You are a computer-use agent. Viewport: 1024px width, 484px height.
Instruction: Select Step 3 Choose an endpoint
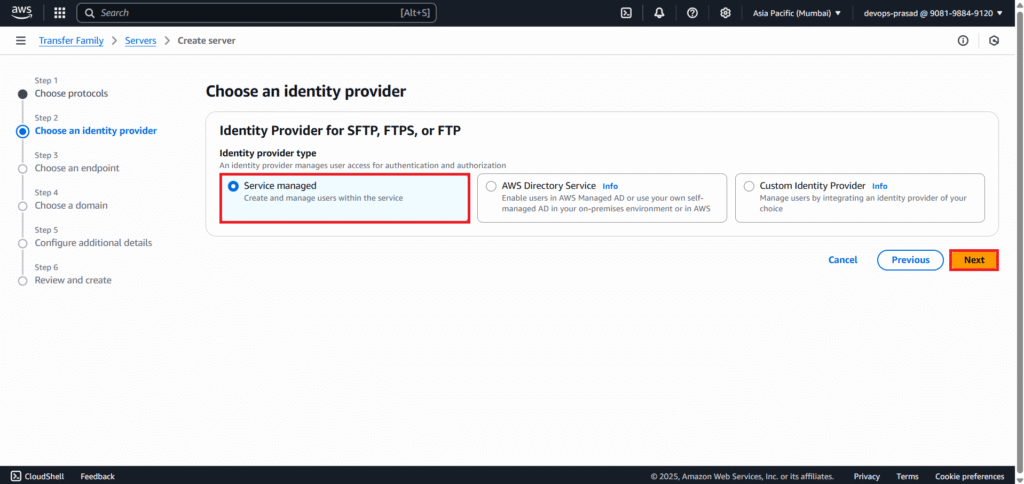[x=77, y=168]
